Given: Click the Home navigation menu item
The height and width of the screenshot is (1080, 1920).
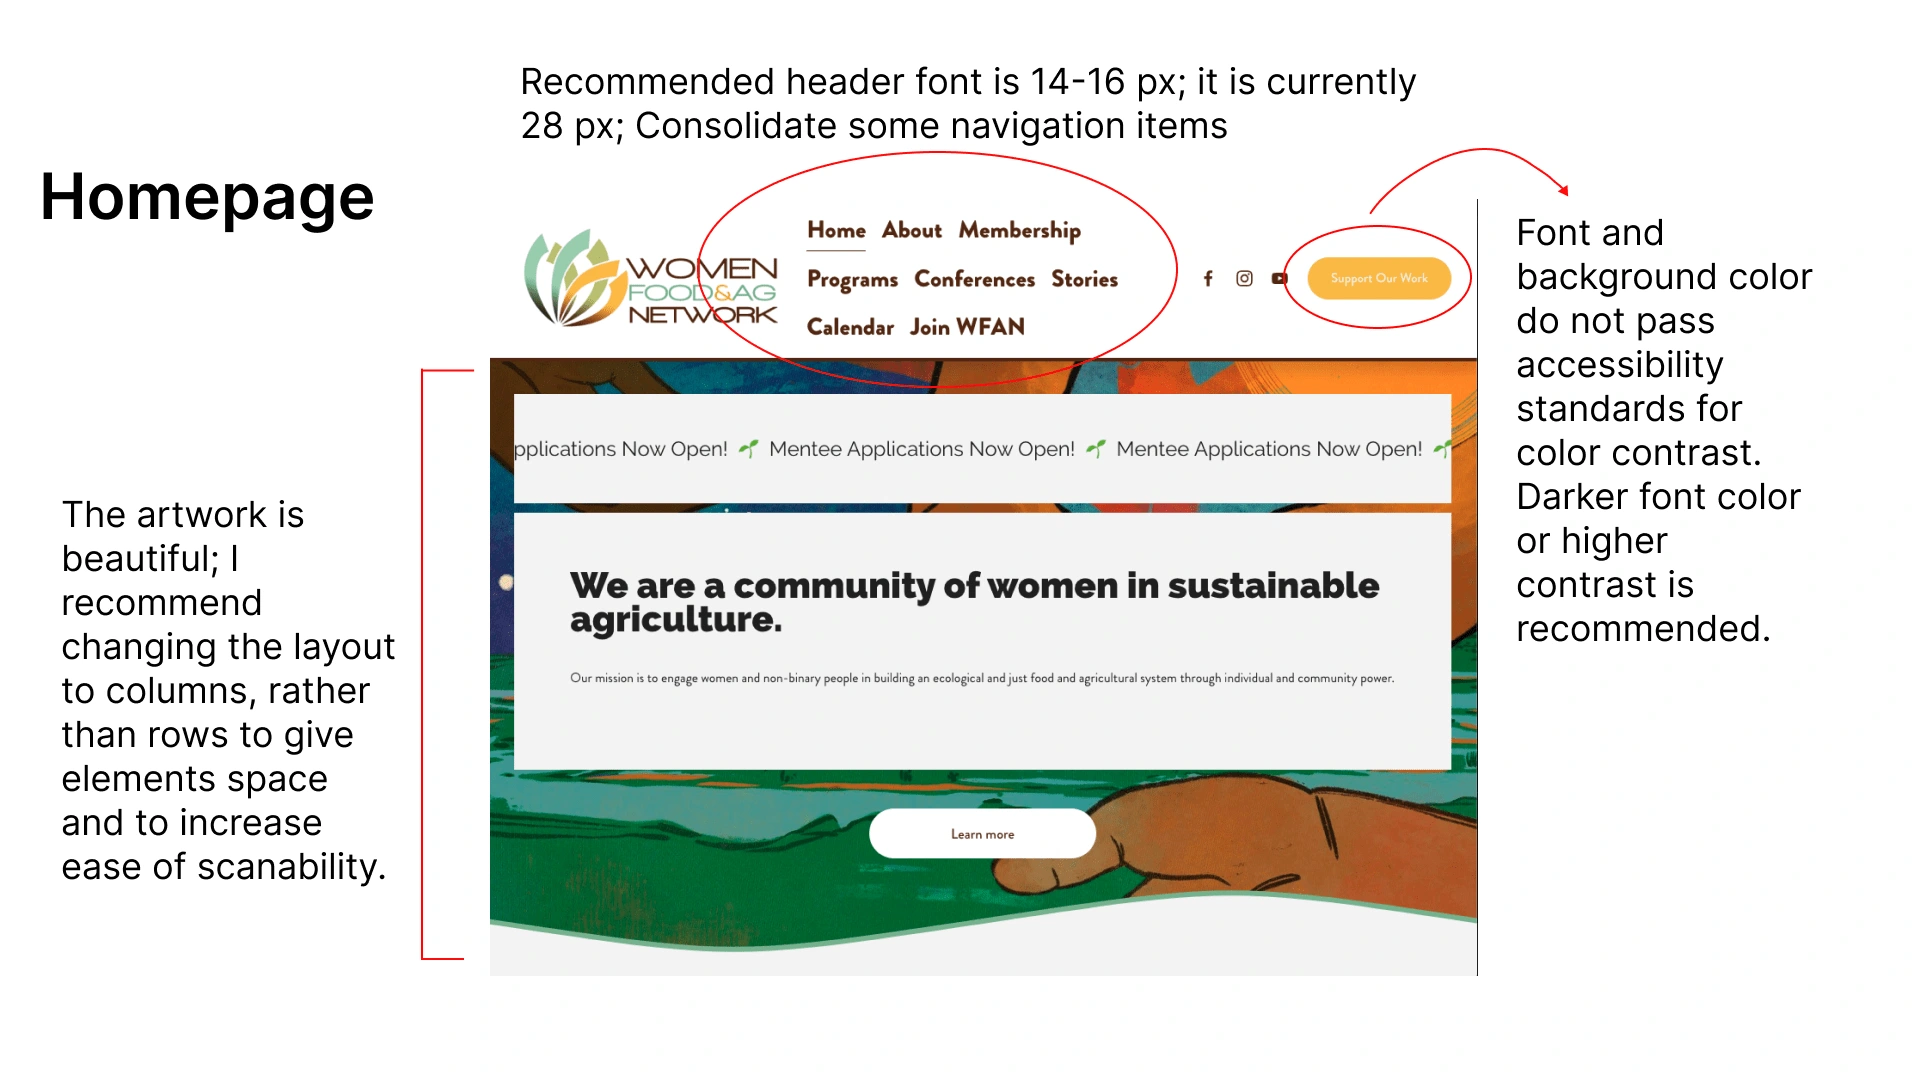Looking at the screenshot, I should point(837,231).
